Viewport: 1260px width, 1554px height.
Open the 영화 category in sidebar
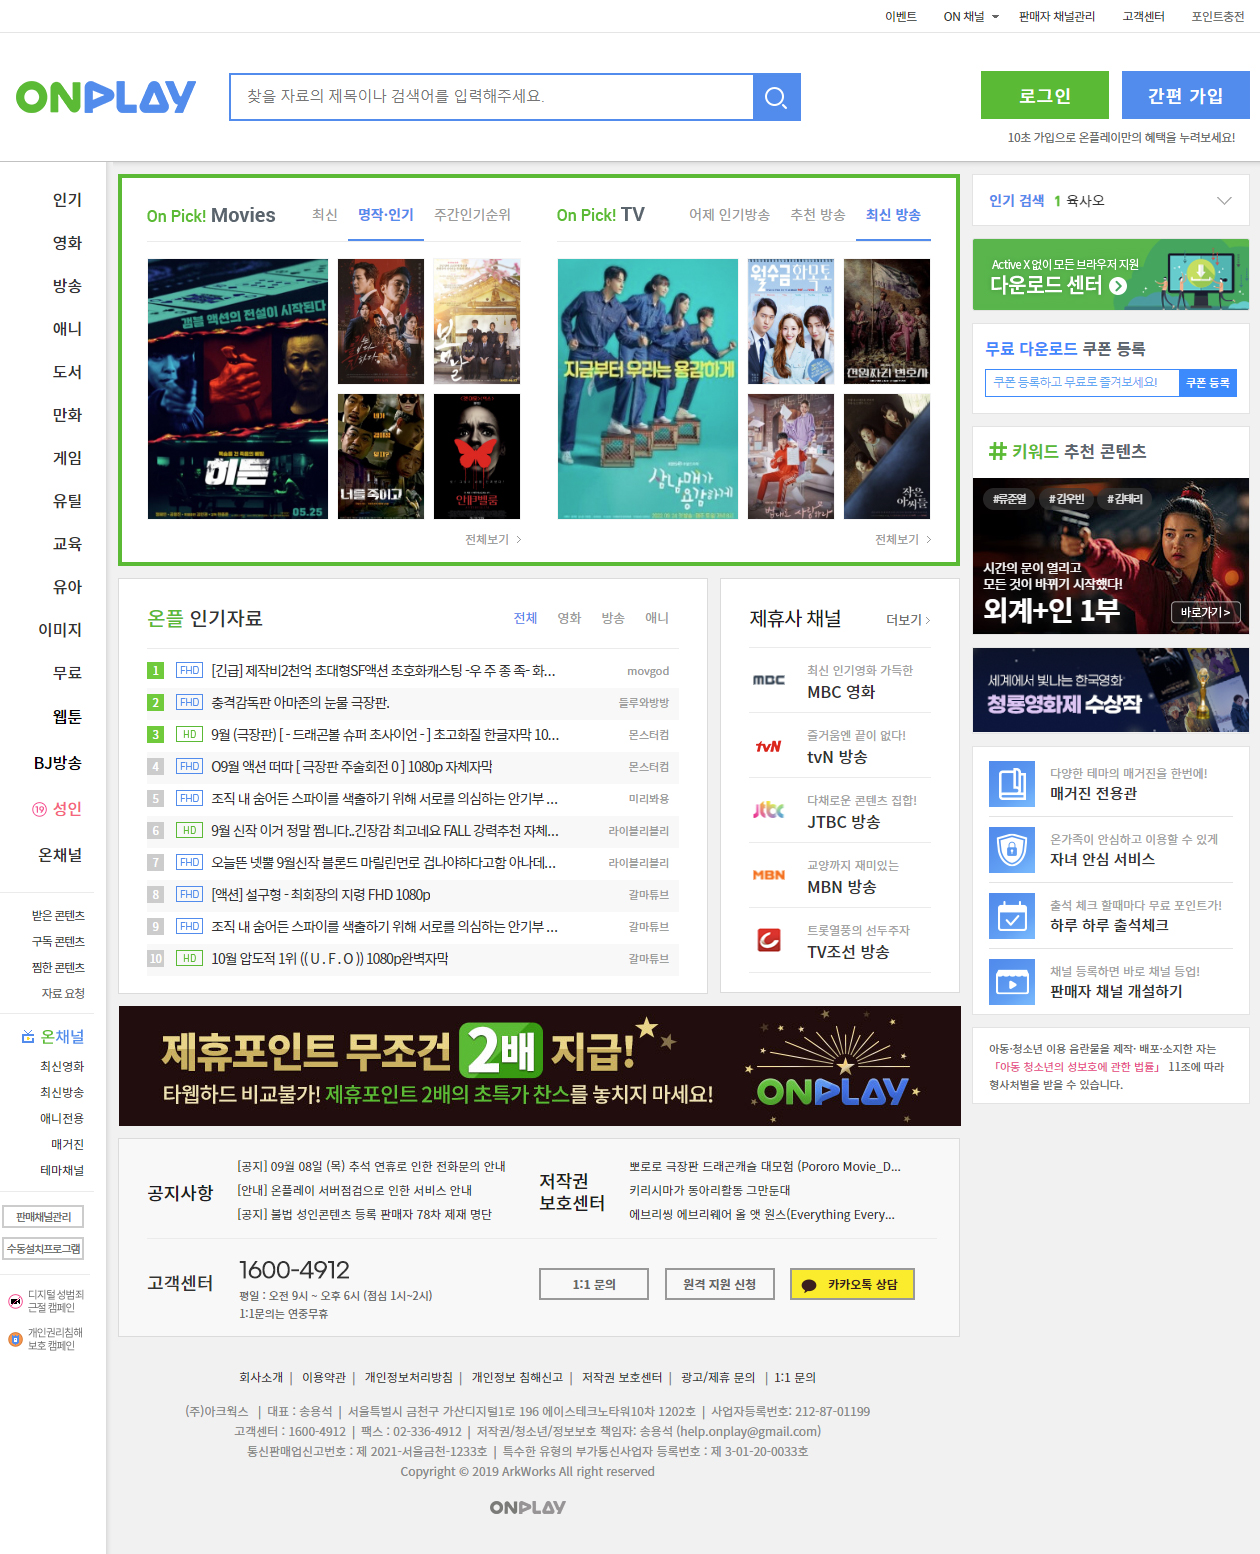tap(67, 243)
